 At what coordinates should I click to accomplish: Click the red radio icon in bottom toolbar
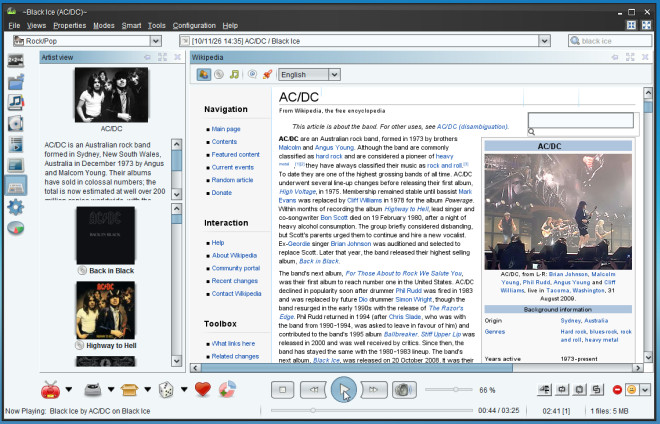pyautogui.click(x=51, y=389)
